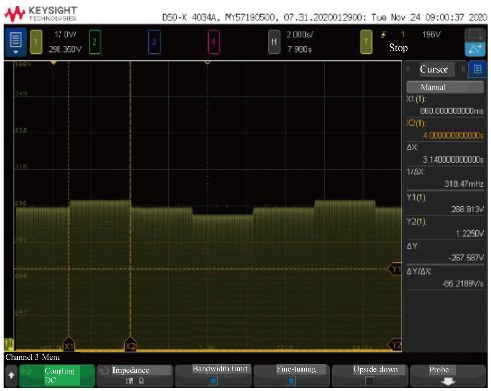Click the ΔX readout value
The width and height of the screenshot is (491, 391).
(x=453, y=160)
